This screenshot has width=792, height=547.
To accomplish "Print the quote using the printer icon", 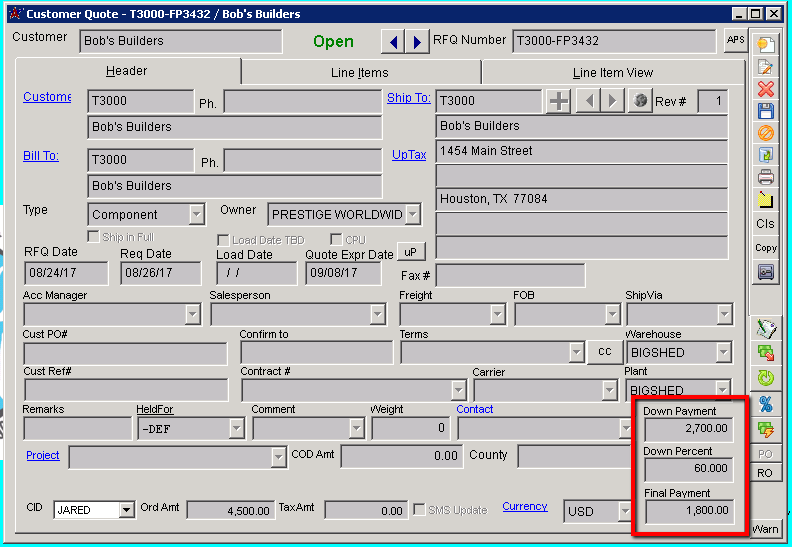I will pyautogui.click(x=766, y=177).
